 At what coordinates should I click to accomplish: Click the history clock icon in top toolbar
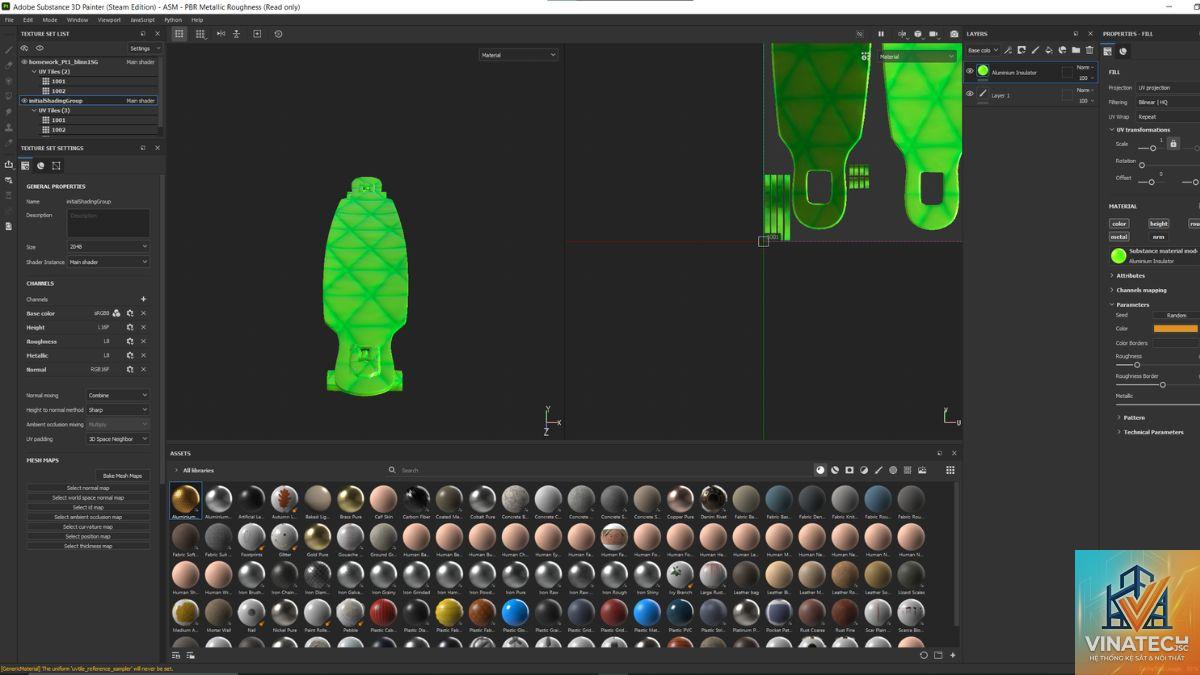pyautogui.click(x=278, y=34)
